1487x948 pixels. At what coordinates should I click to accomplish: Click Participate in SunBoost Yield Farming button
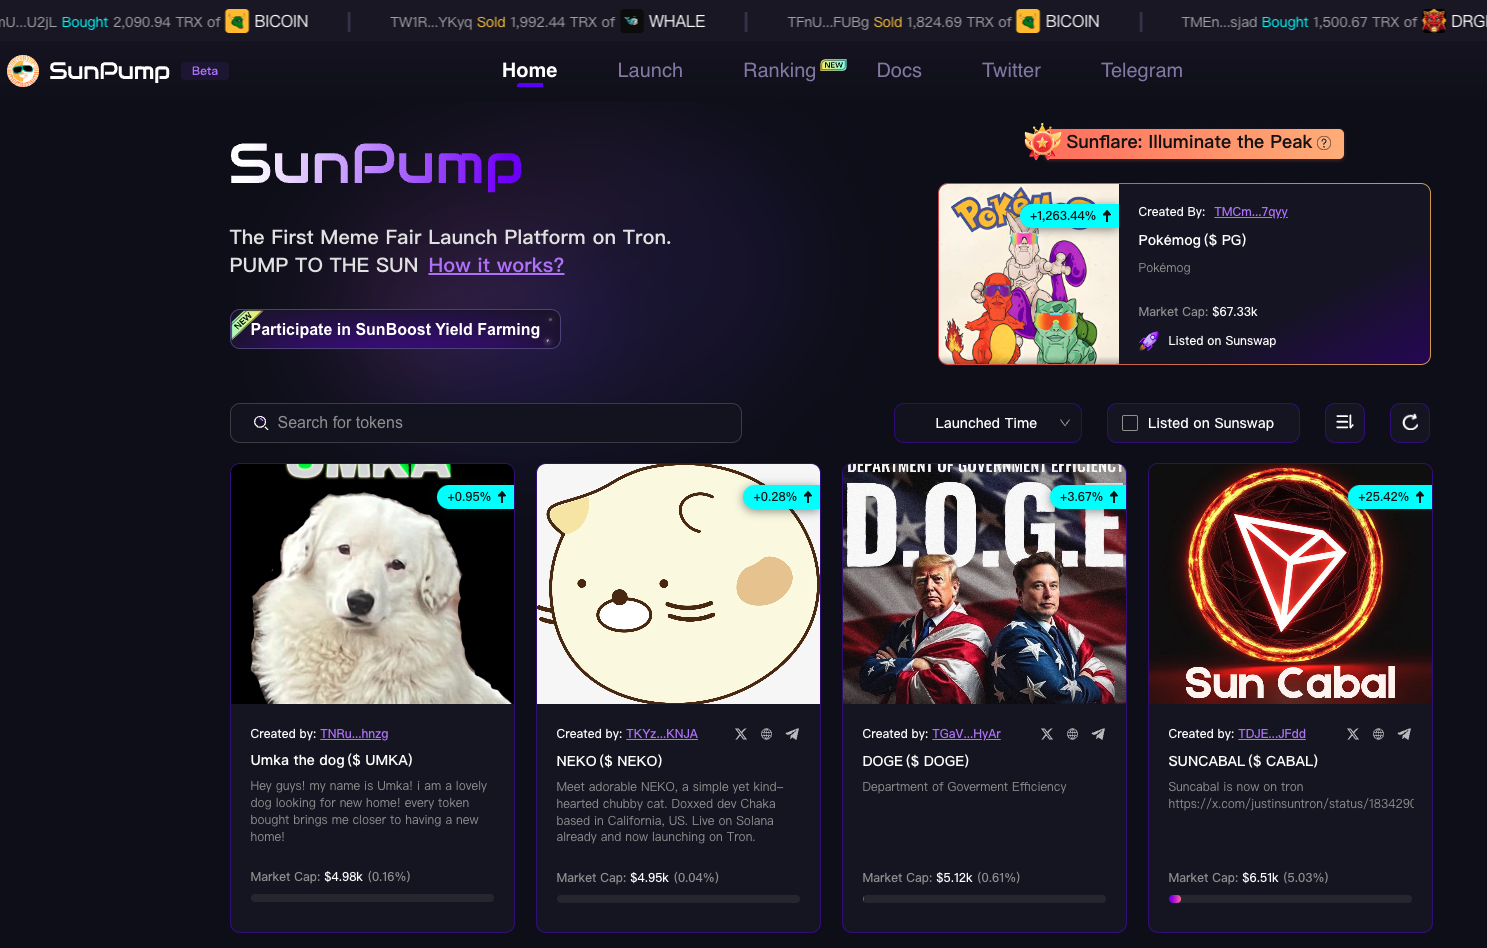tap(395, 329)
